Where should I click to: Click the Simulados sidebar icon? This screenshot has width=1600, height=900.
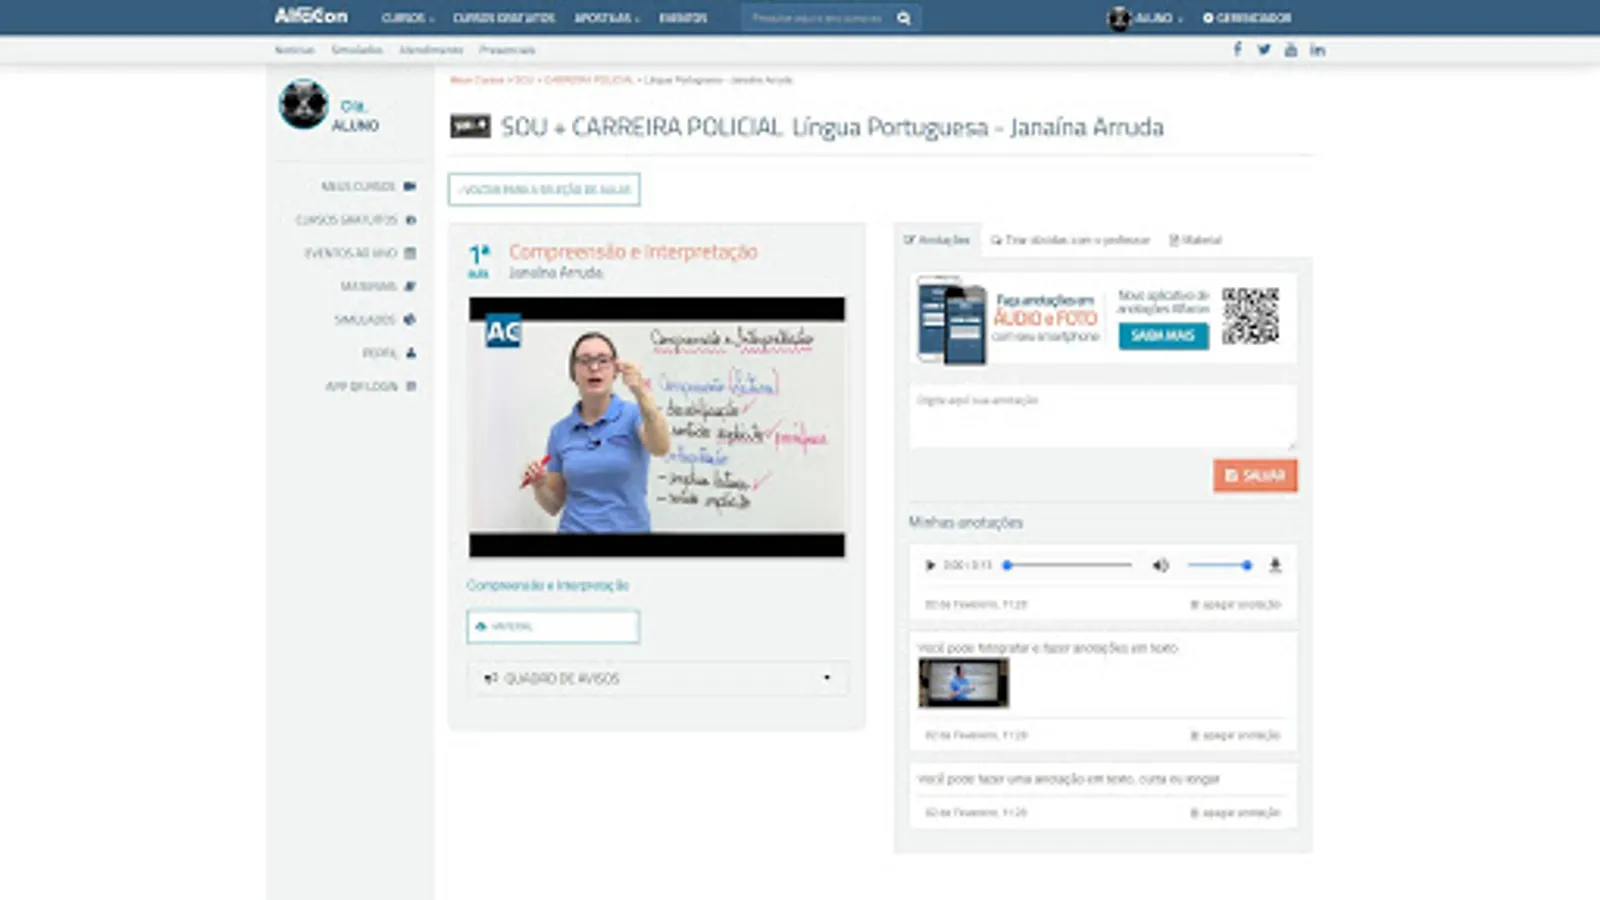[x=410, y=320]
